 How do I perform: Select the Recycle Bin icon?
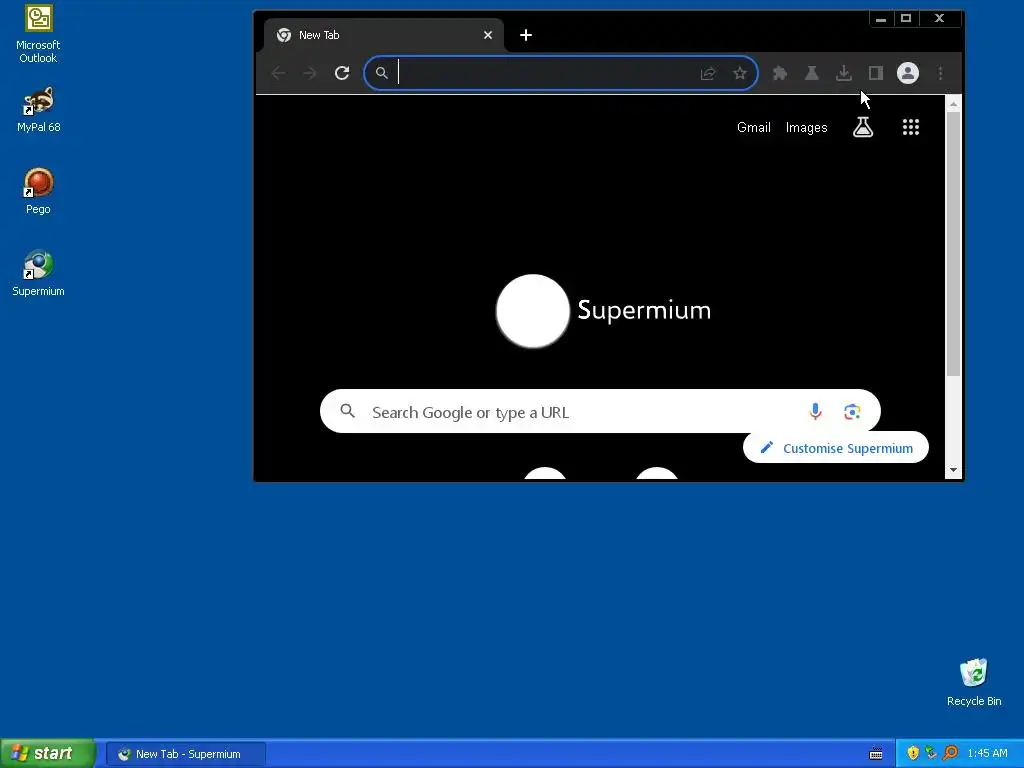(974, 682)
